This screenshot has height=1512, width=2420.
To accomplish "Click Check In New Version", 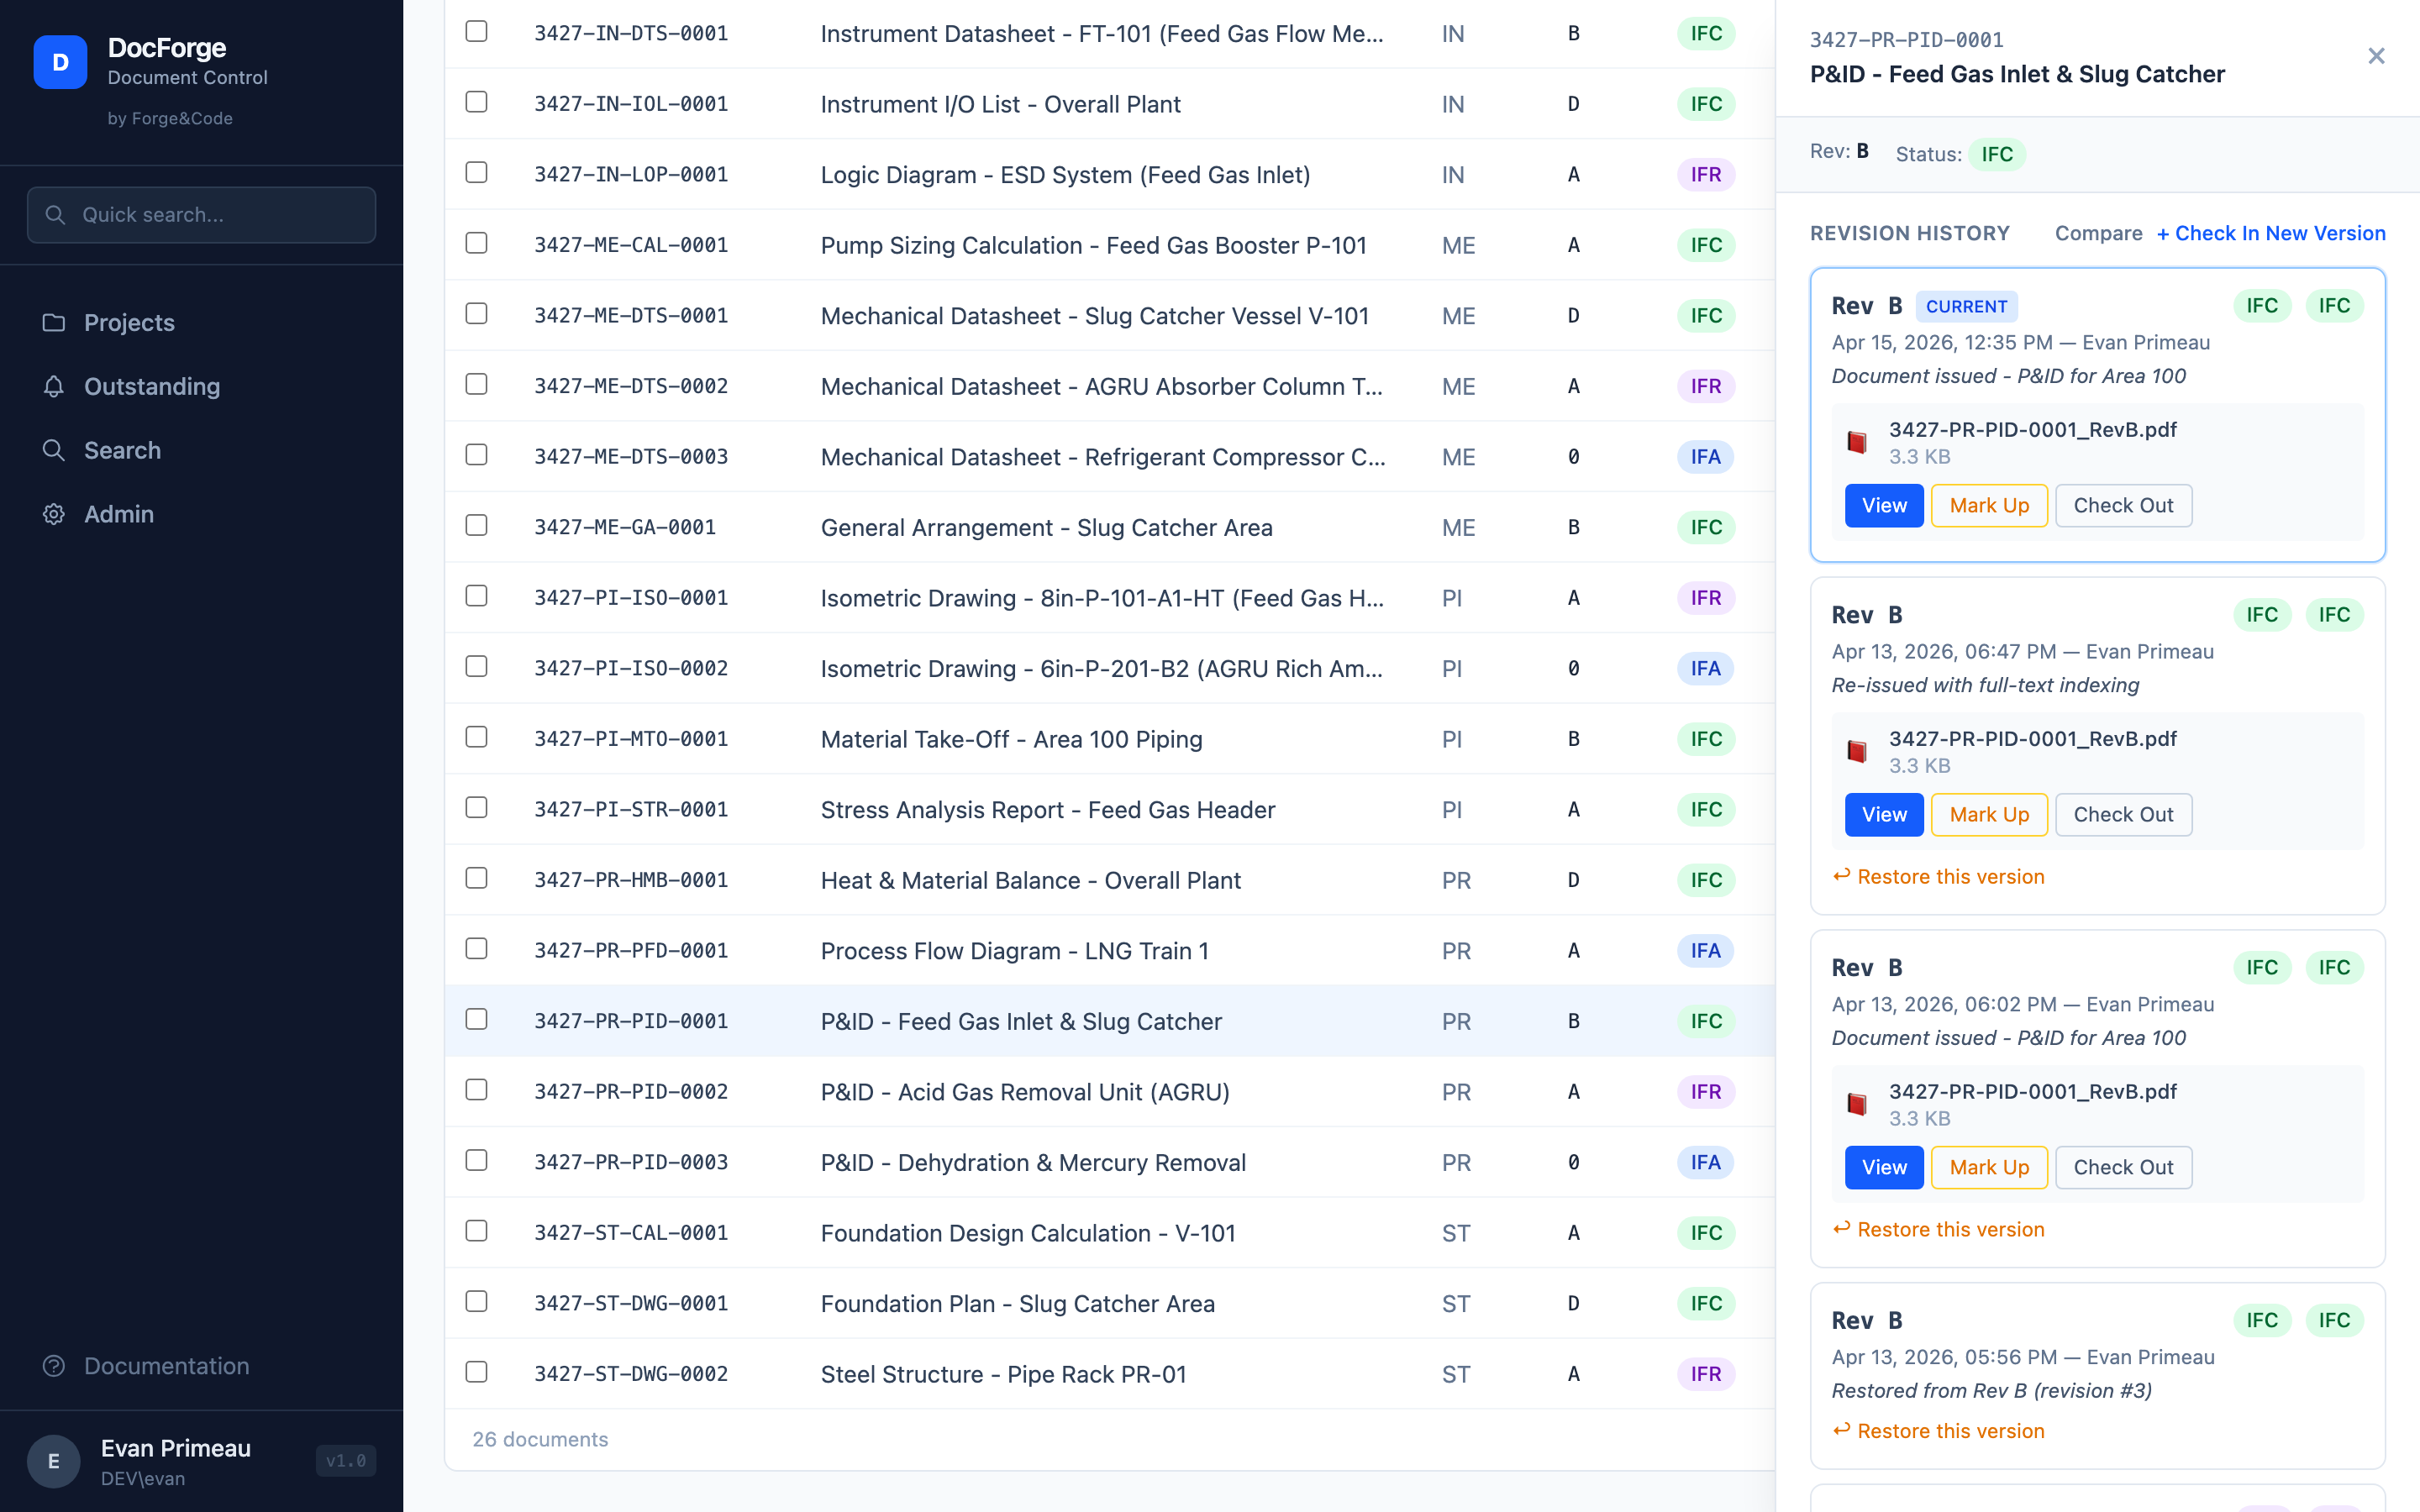I will pos(2270,233).
